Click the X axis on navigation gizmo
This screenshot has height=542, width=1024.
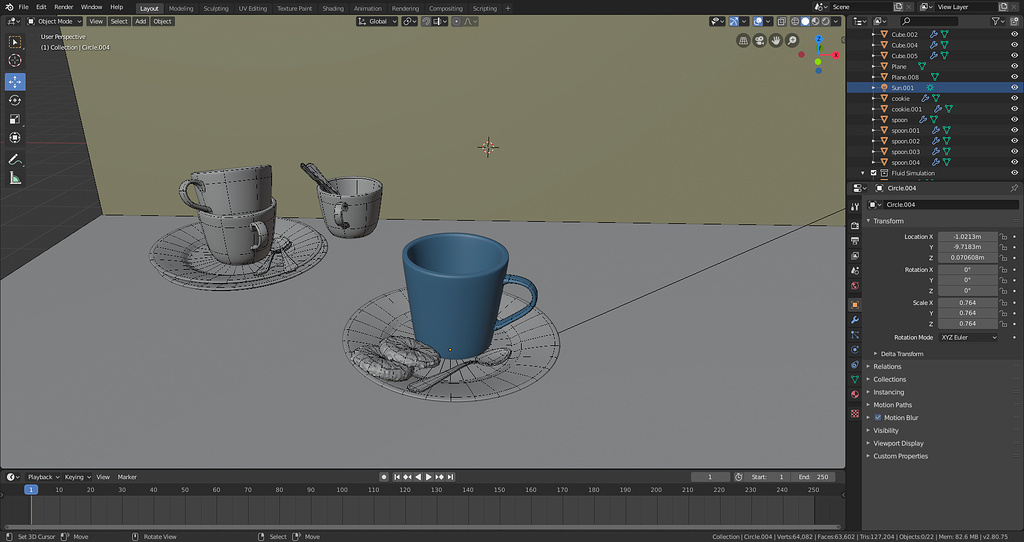(835, 56)
